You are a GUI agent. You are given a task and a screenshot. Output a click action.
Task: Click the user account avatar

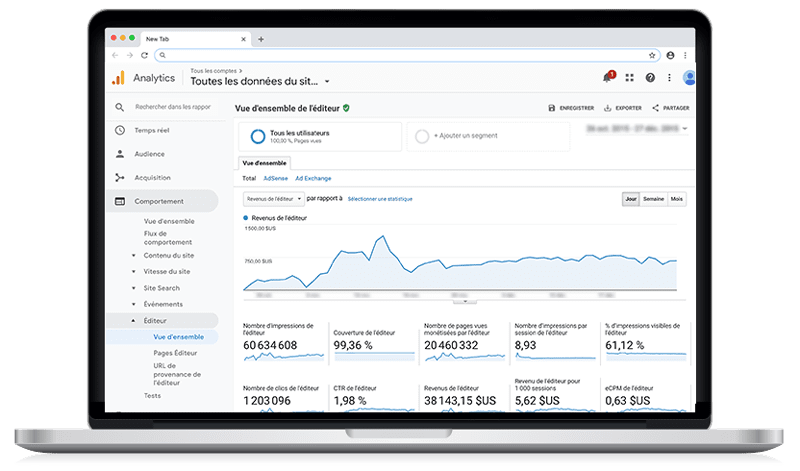pos(689,78)
